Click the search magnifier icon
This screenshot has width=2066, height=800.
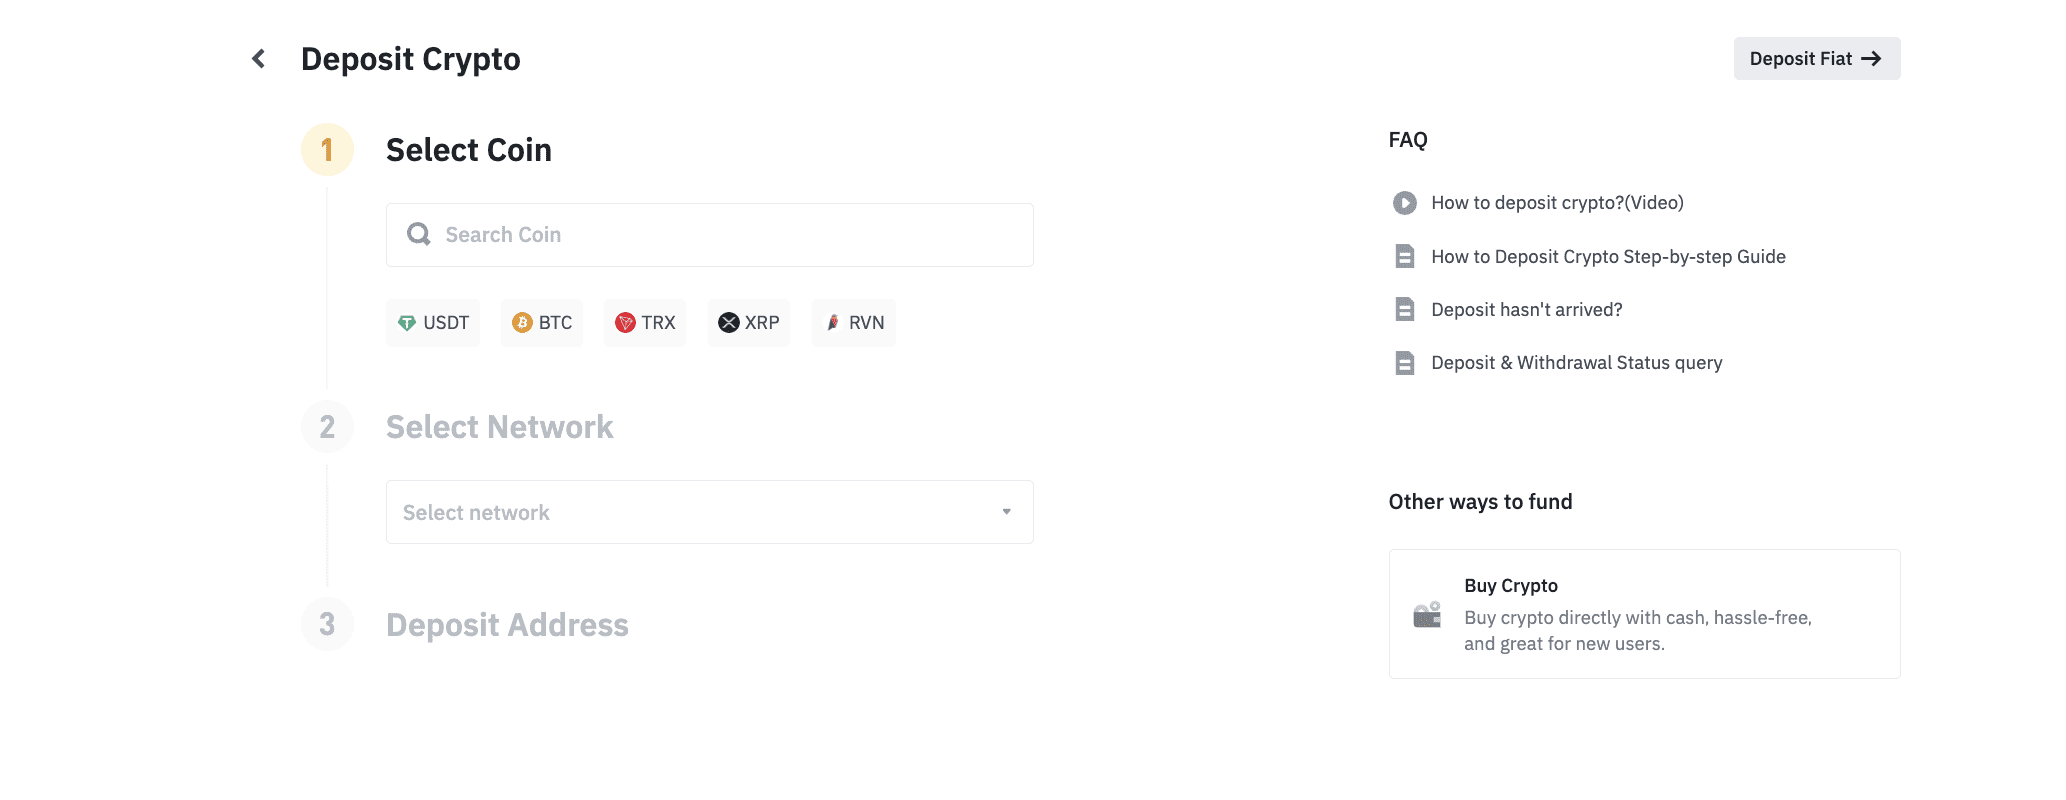[419, 234]
